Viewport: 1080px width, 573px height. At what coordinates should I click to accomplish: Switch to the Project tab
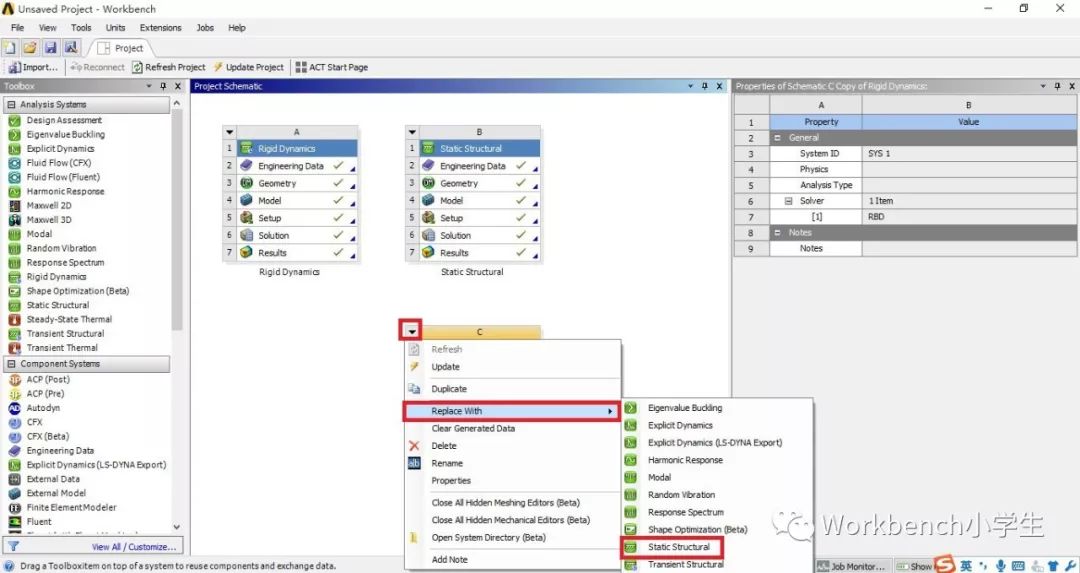[122, 48]
